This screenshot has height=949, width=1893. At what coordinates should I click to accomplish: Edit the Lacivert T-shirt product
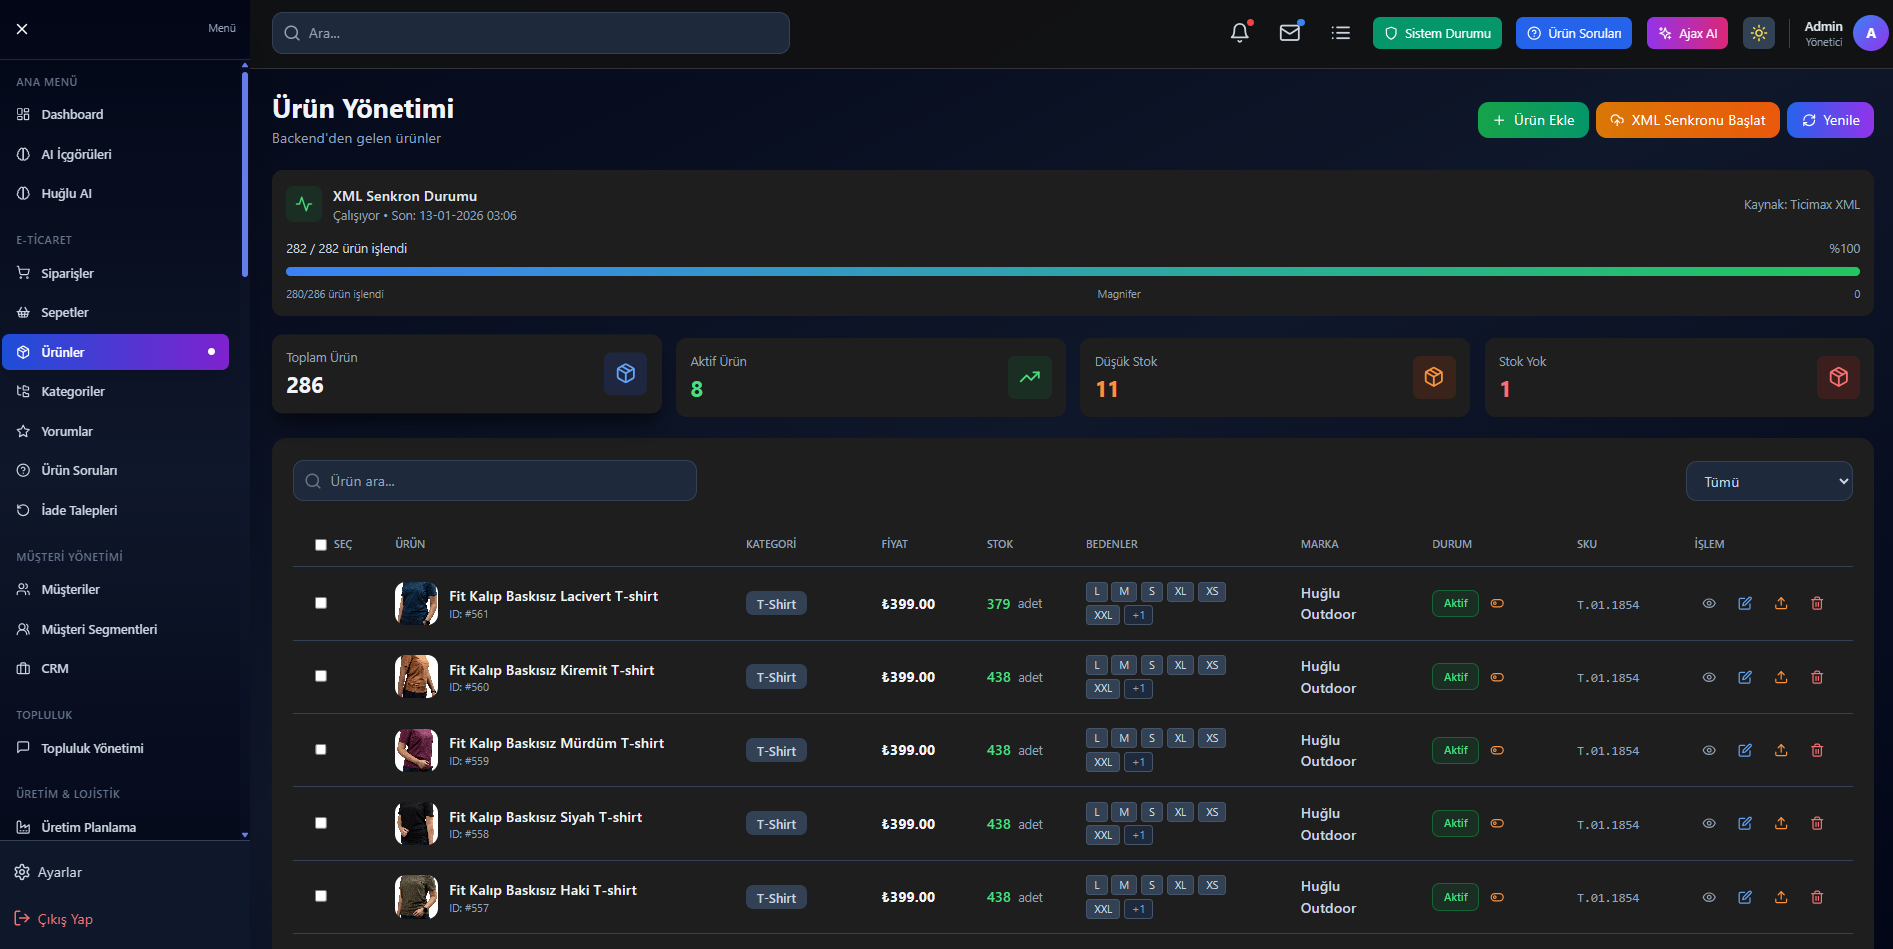click(x=1745, y=603)
